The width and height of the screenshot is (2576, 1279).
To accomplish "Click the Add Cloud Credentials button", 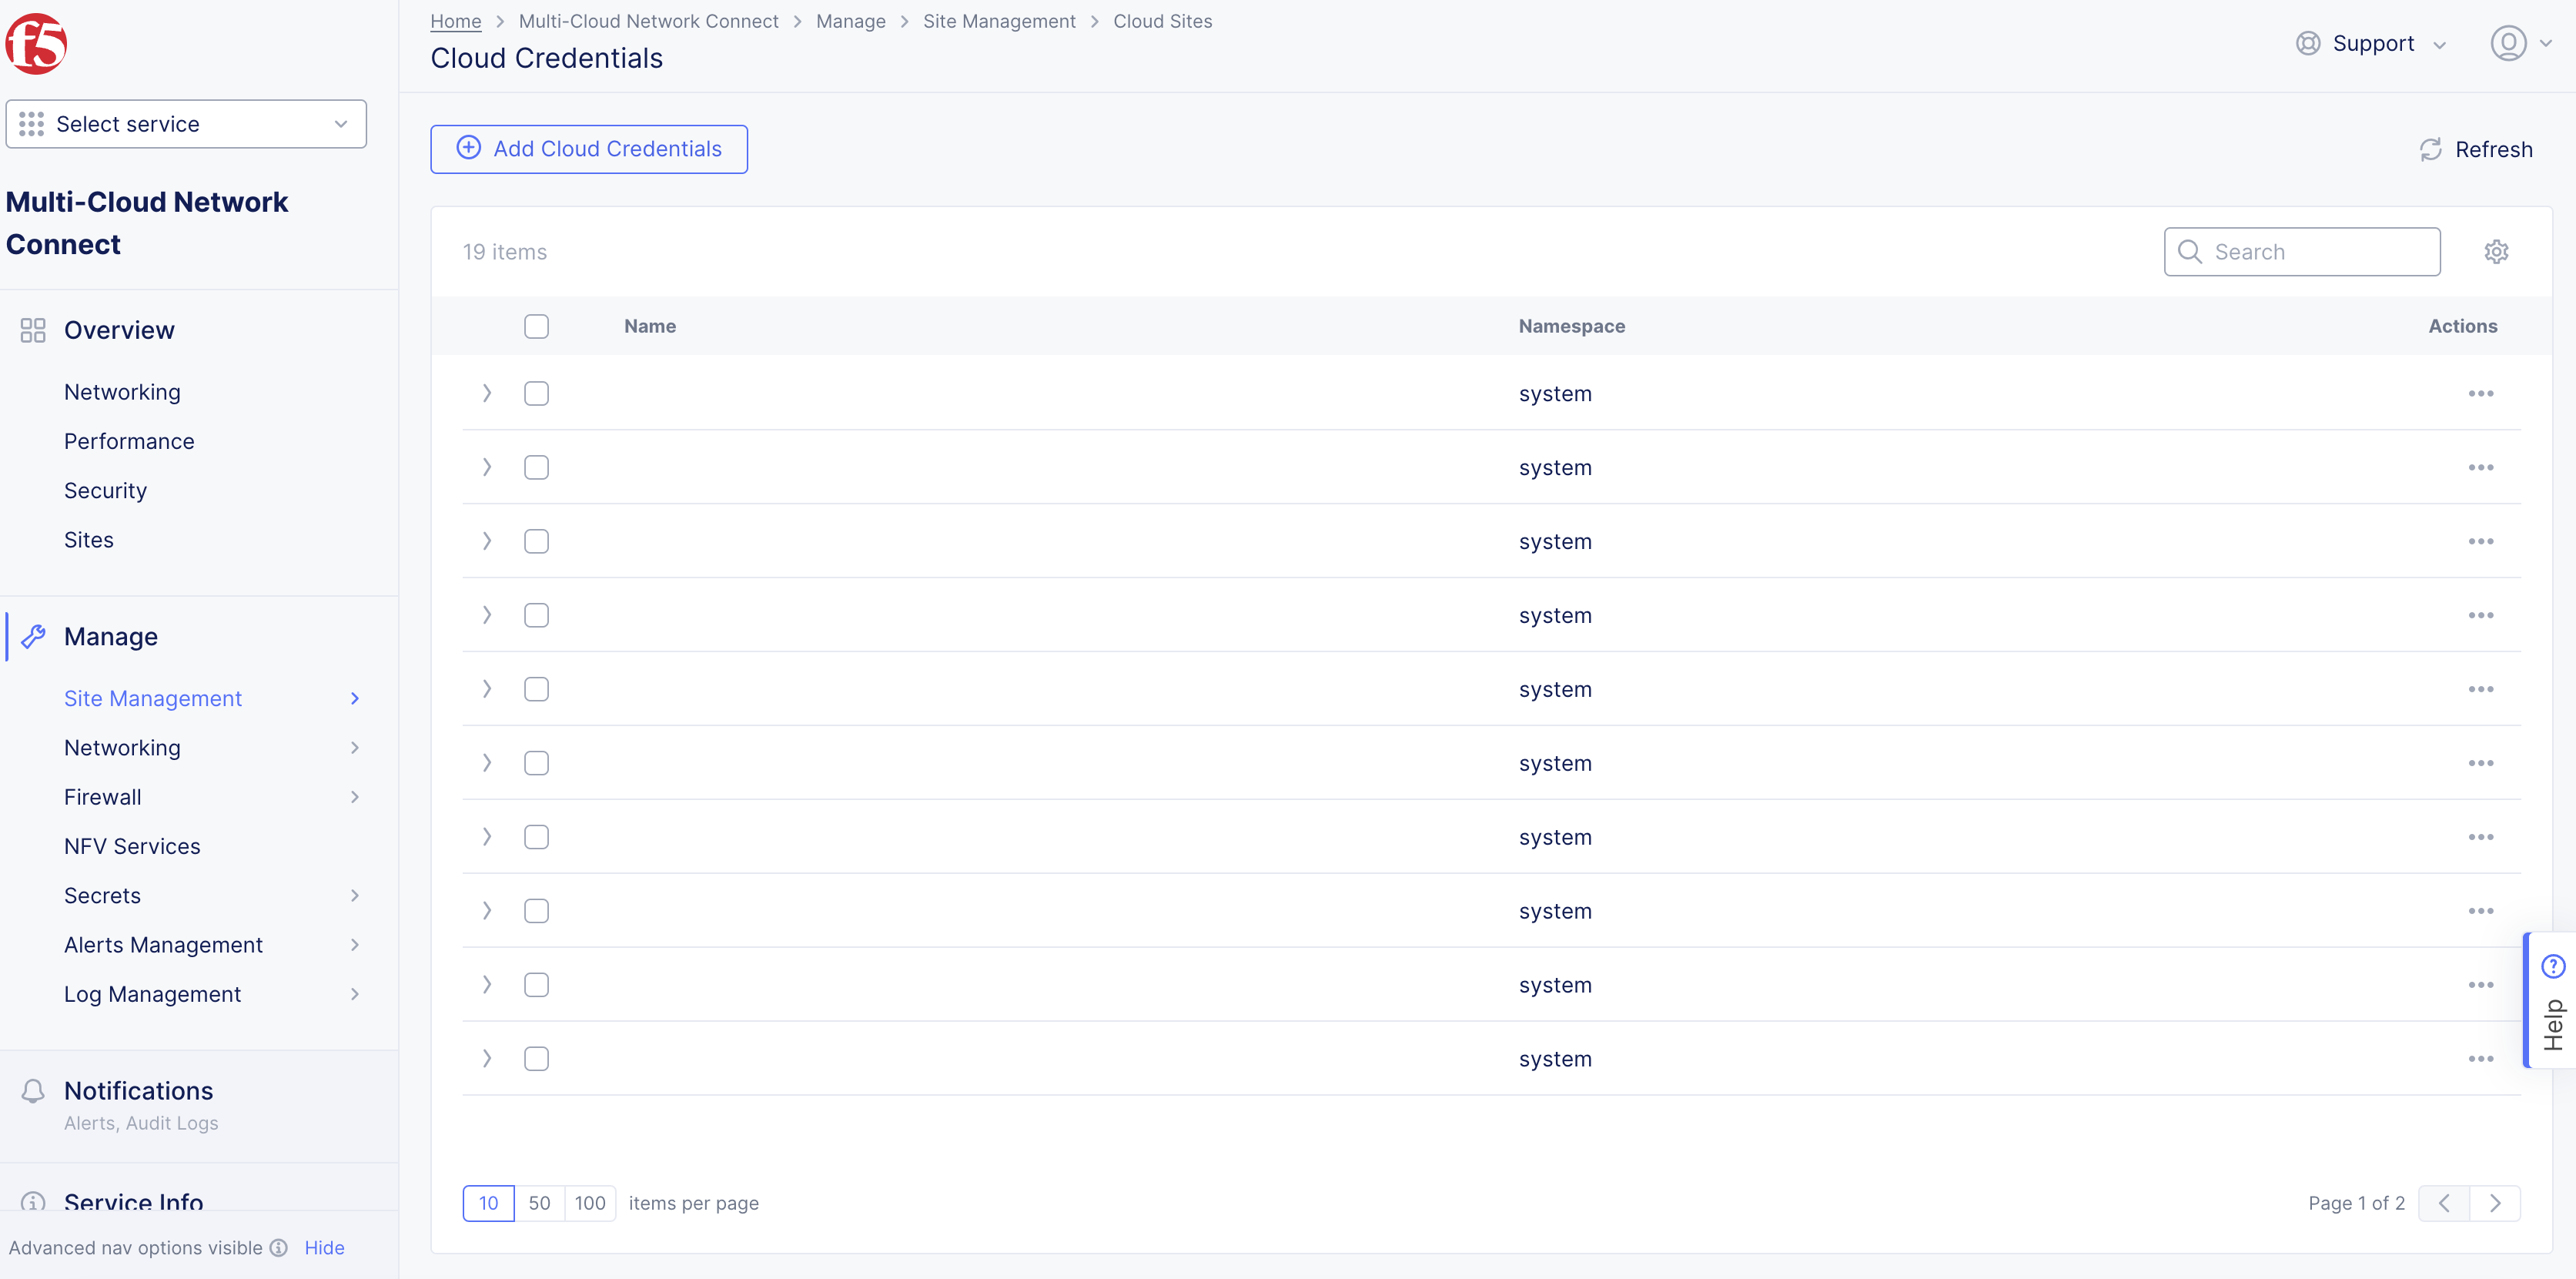I will [x=589, y=148].
